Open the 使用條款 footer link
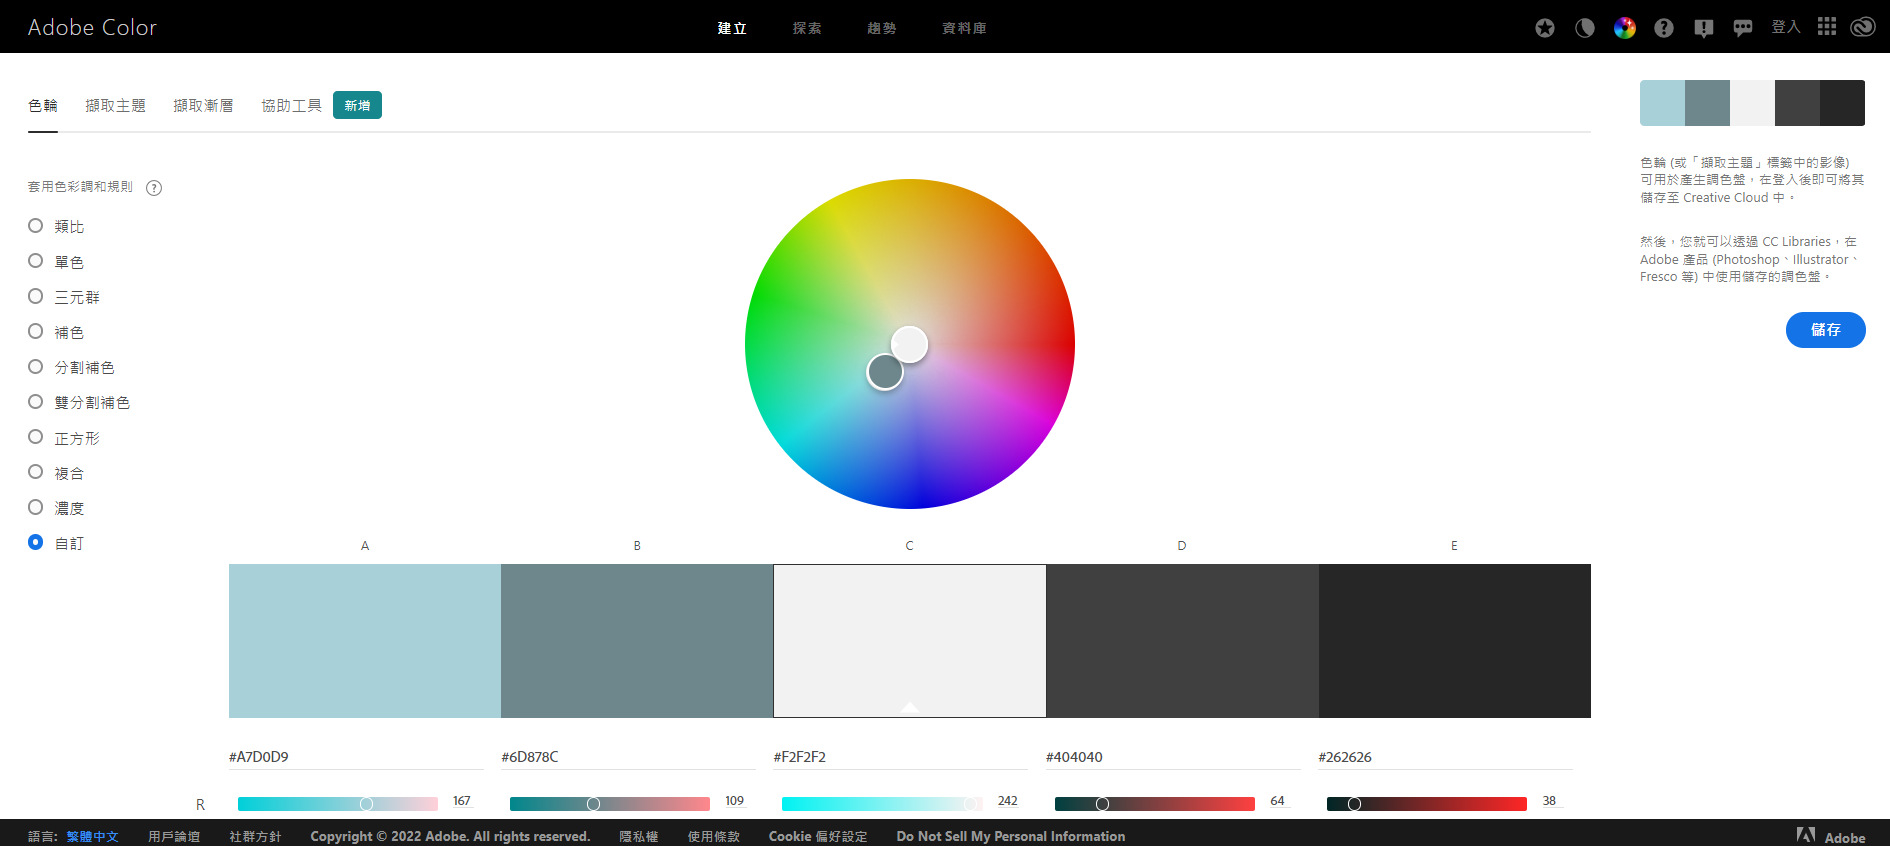The height and width of the screenshot is (846, 1890). coord(714,836)
